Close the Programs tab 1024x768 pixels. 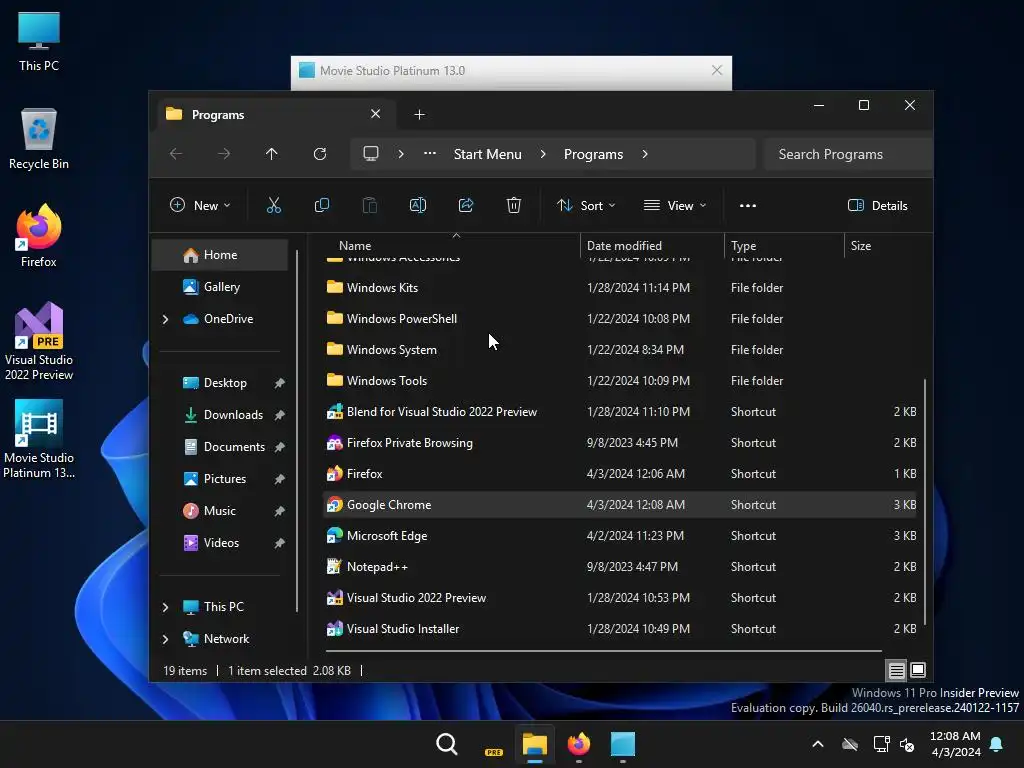tap(376, 114)
